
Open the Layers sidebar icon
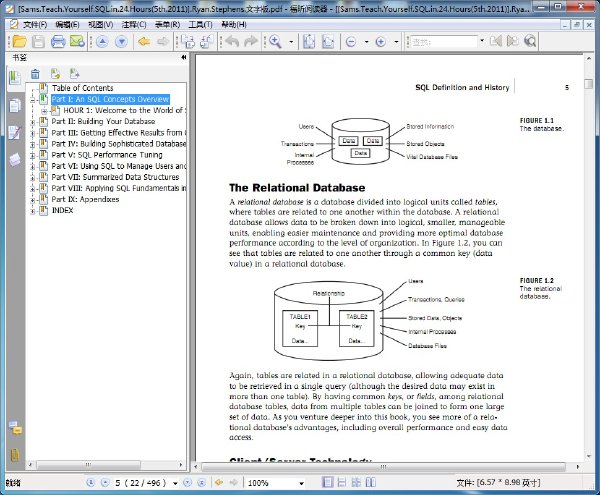click(x=15, y=160)
